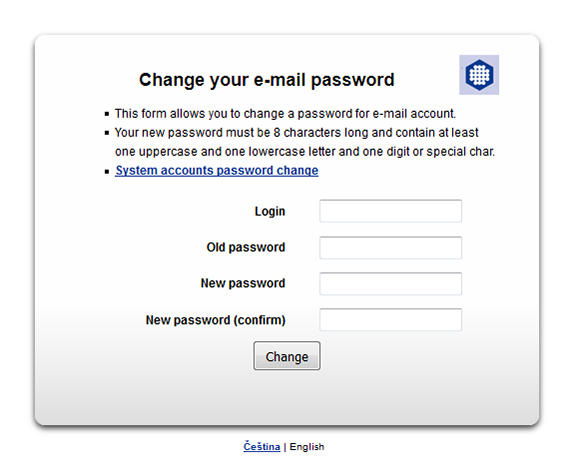Click bullet marker before Your new password

(107, 133)
